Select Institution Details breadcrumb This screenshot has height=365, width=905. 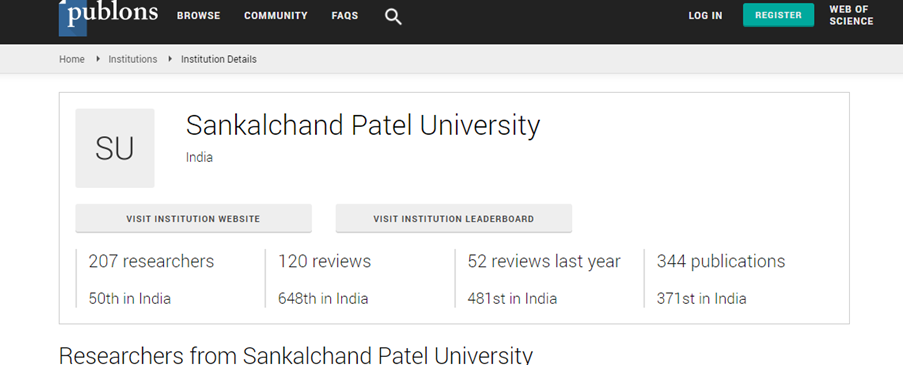coord(219,59)
